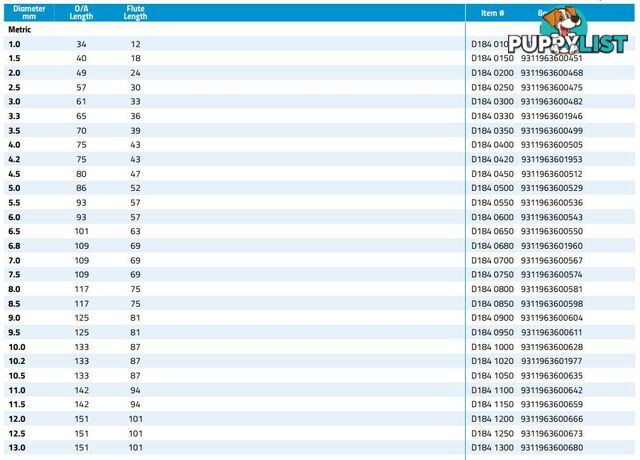Viewport: 640px width, 460px height.
Task: Select item number D184 0750
Action: pyautogui.click(x=492, y=275)
